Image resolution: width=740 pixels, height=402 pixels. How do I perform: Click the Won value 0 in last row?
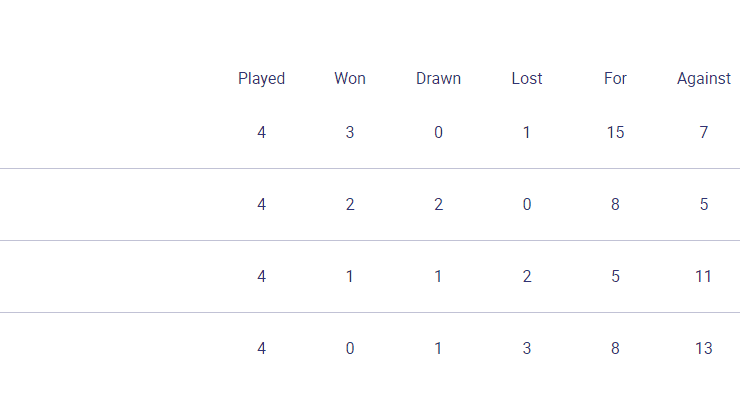pos(350,348)
